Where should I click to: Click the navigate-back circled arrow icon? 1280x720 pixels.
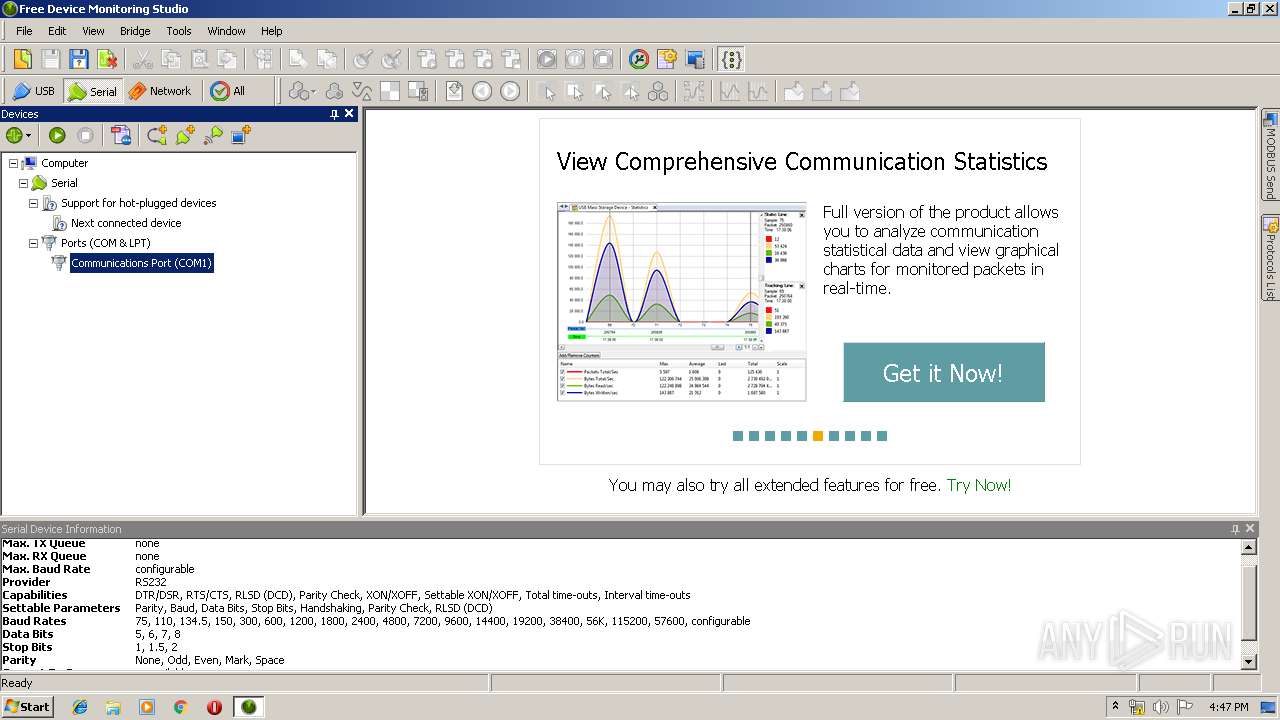pyautogui.click(x=482, y=91)
